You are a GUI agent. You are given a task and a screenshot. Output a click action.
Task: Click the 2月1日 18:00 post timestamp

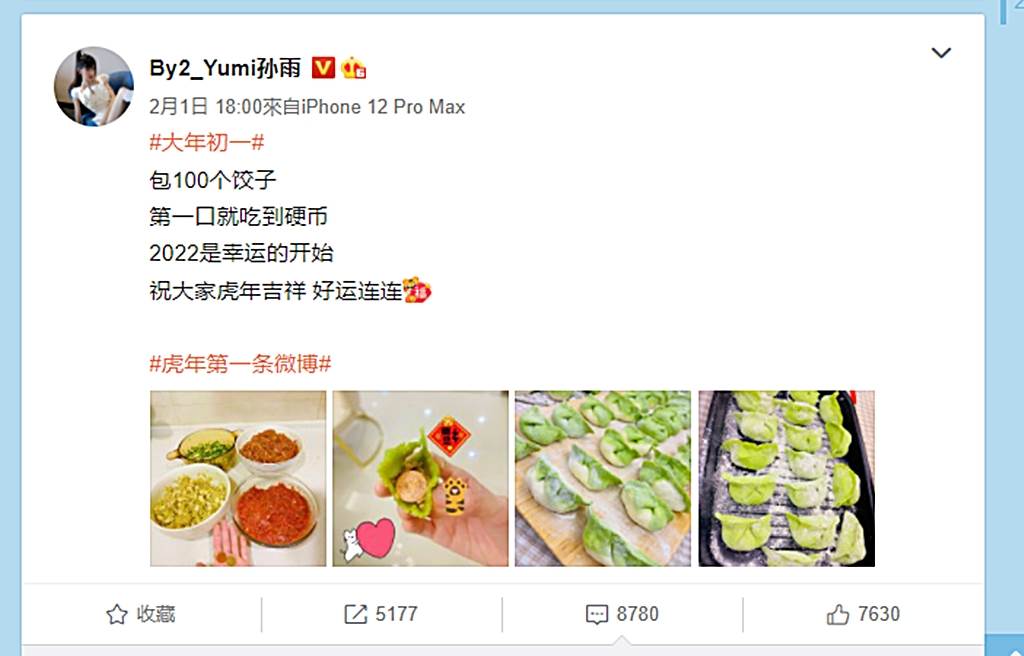point(206,107)
